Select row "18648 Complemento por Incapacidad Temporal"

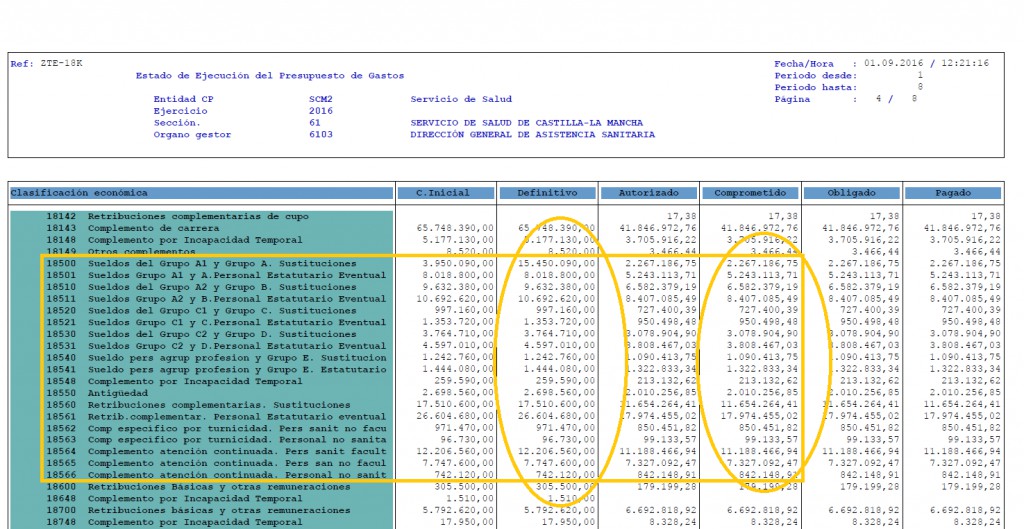(x=507, y=498)
